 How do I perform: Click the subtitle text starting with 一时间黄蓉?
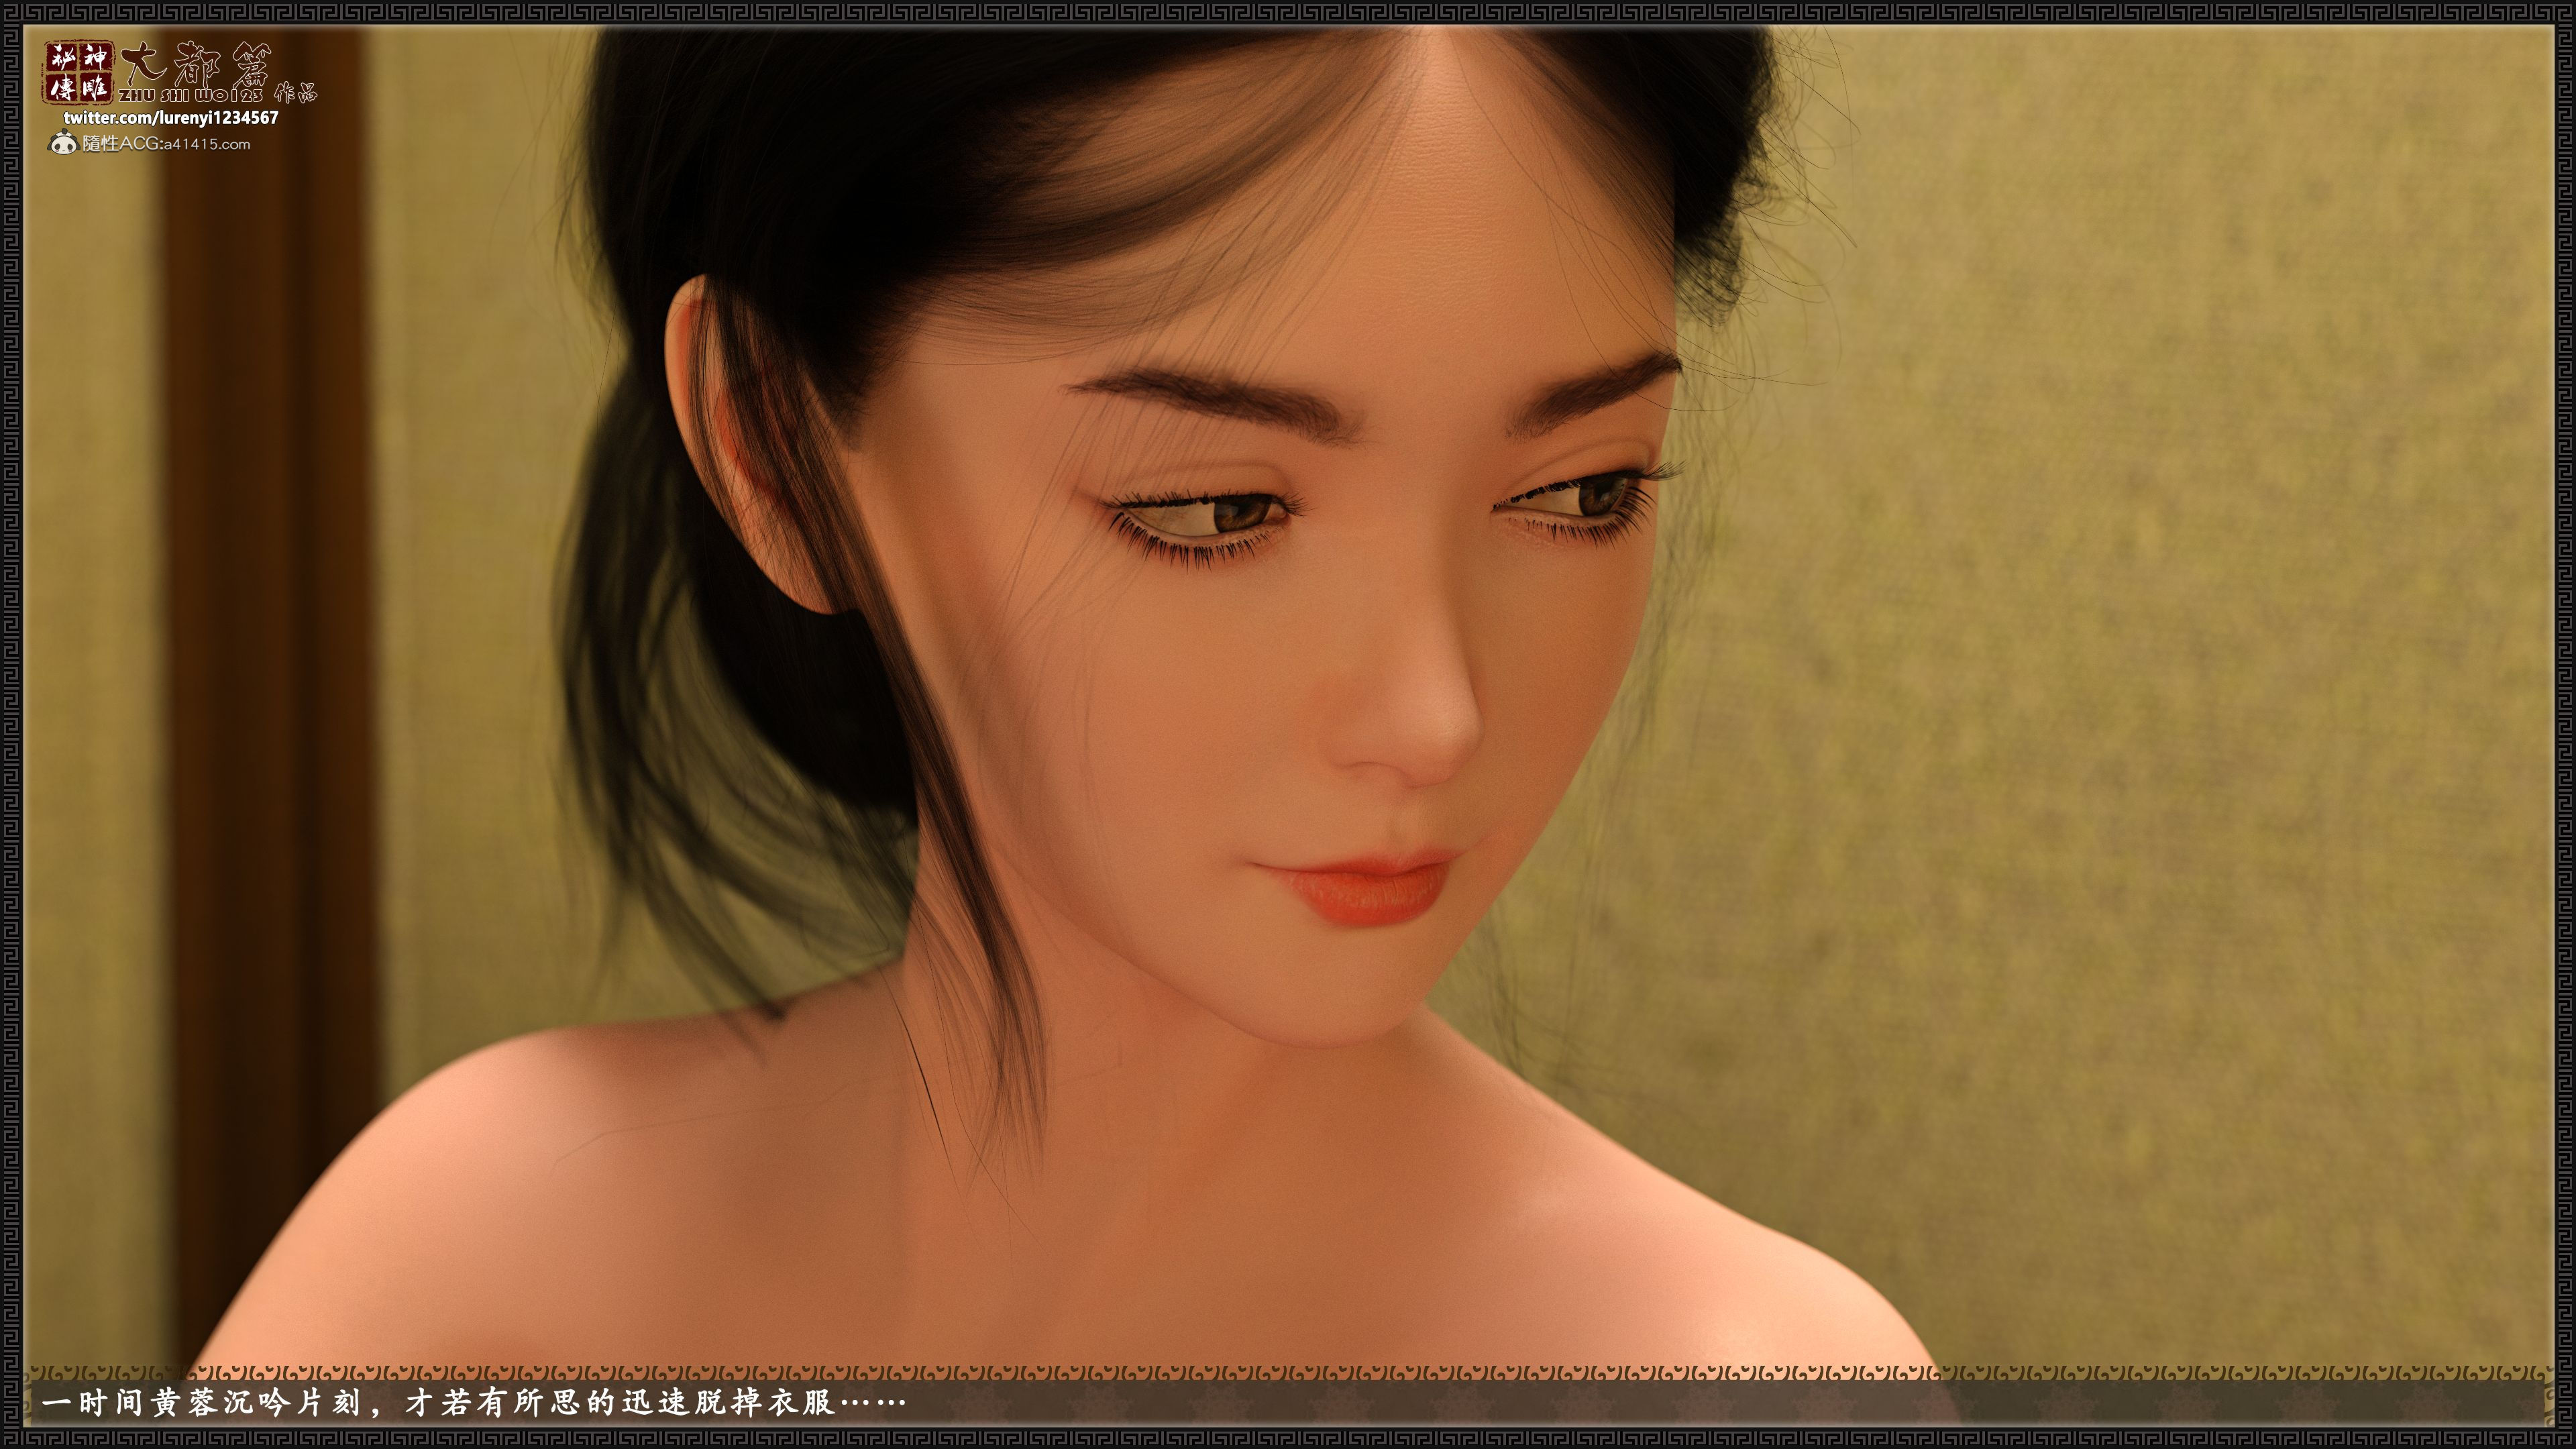click(440, 1403)
